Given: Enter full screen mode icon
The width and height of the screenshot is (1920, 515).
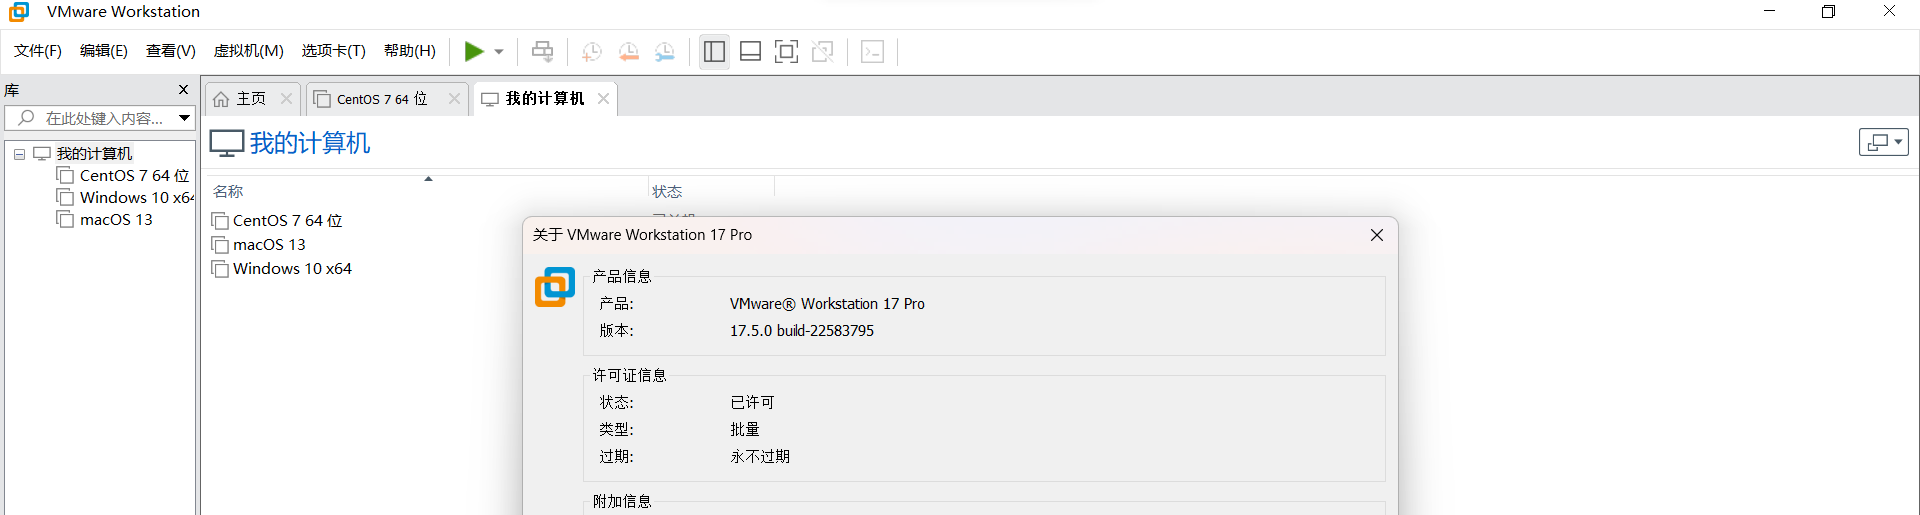Looking at the screenshot, I should point(787,51).
